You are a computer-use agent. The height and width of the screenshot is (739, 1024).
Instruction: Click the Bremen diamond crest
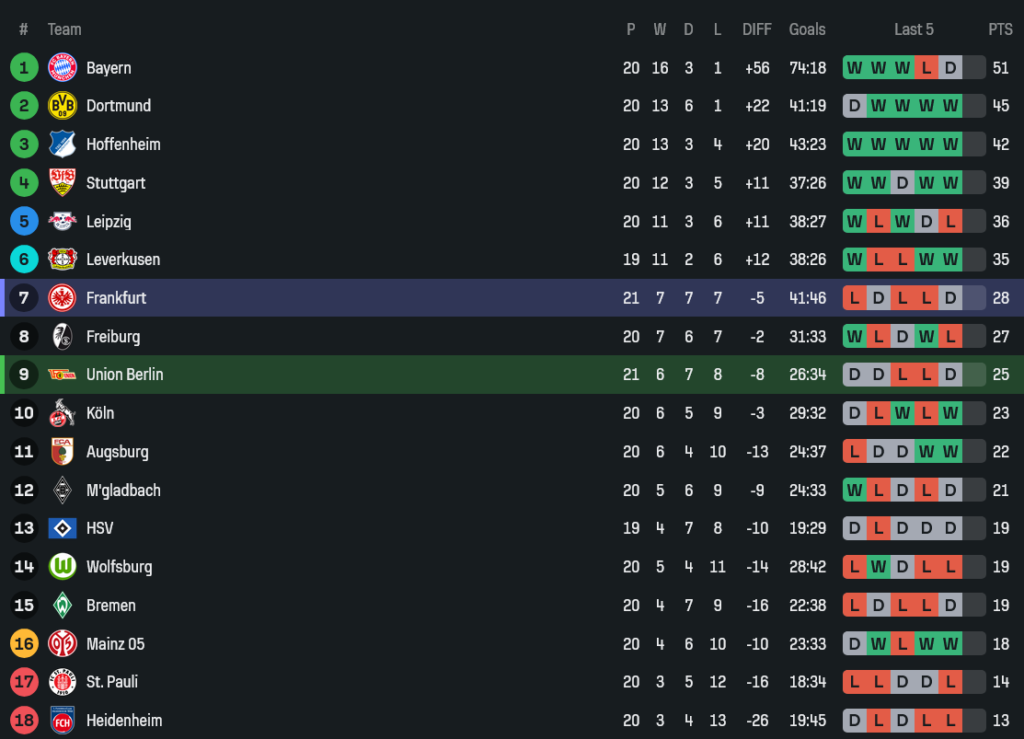point(62,605)
